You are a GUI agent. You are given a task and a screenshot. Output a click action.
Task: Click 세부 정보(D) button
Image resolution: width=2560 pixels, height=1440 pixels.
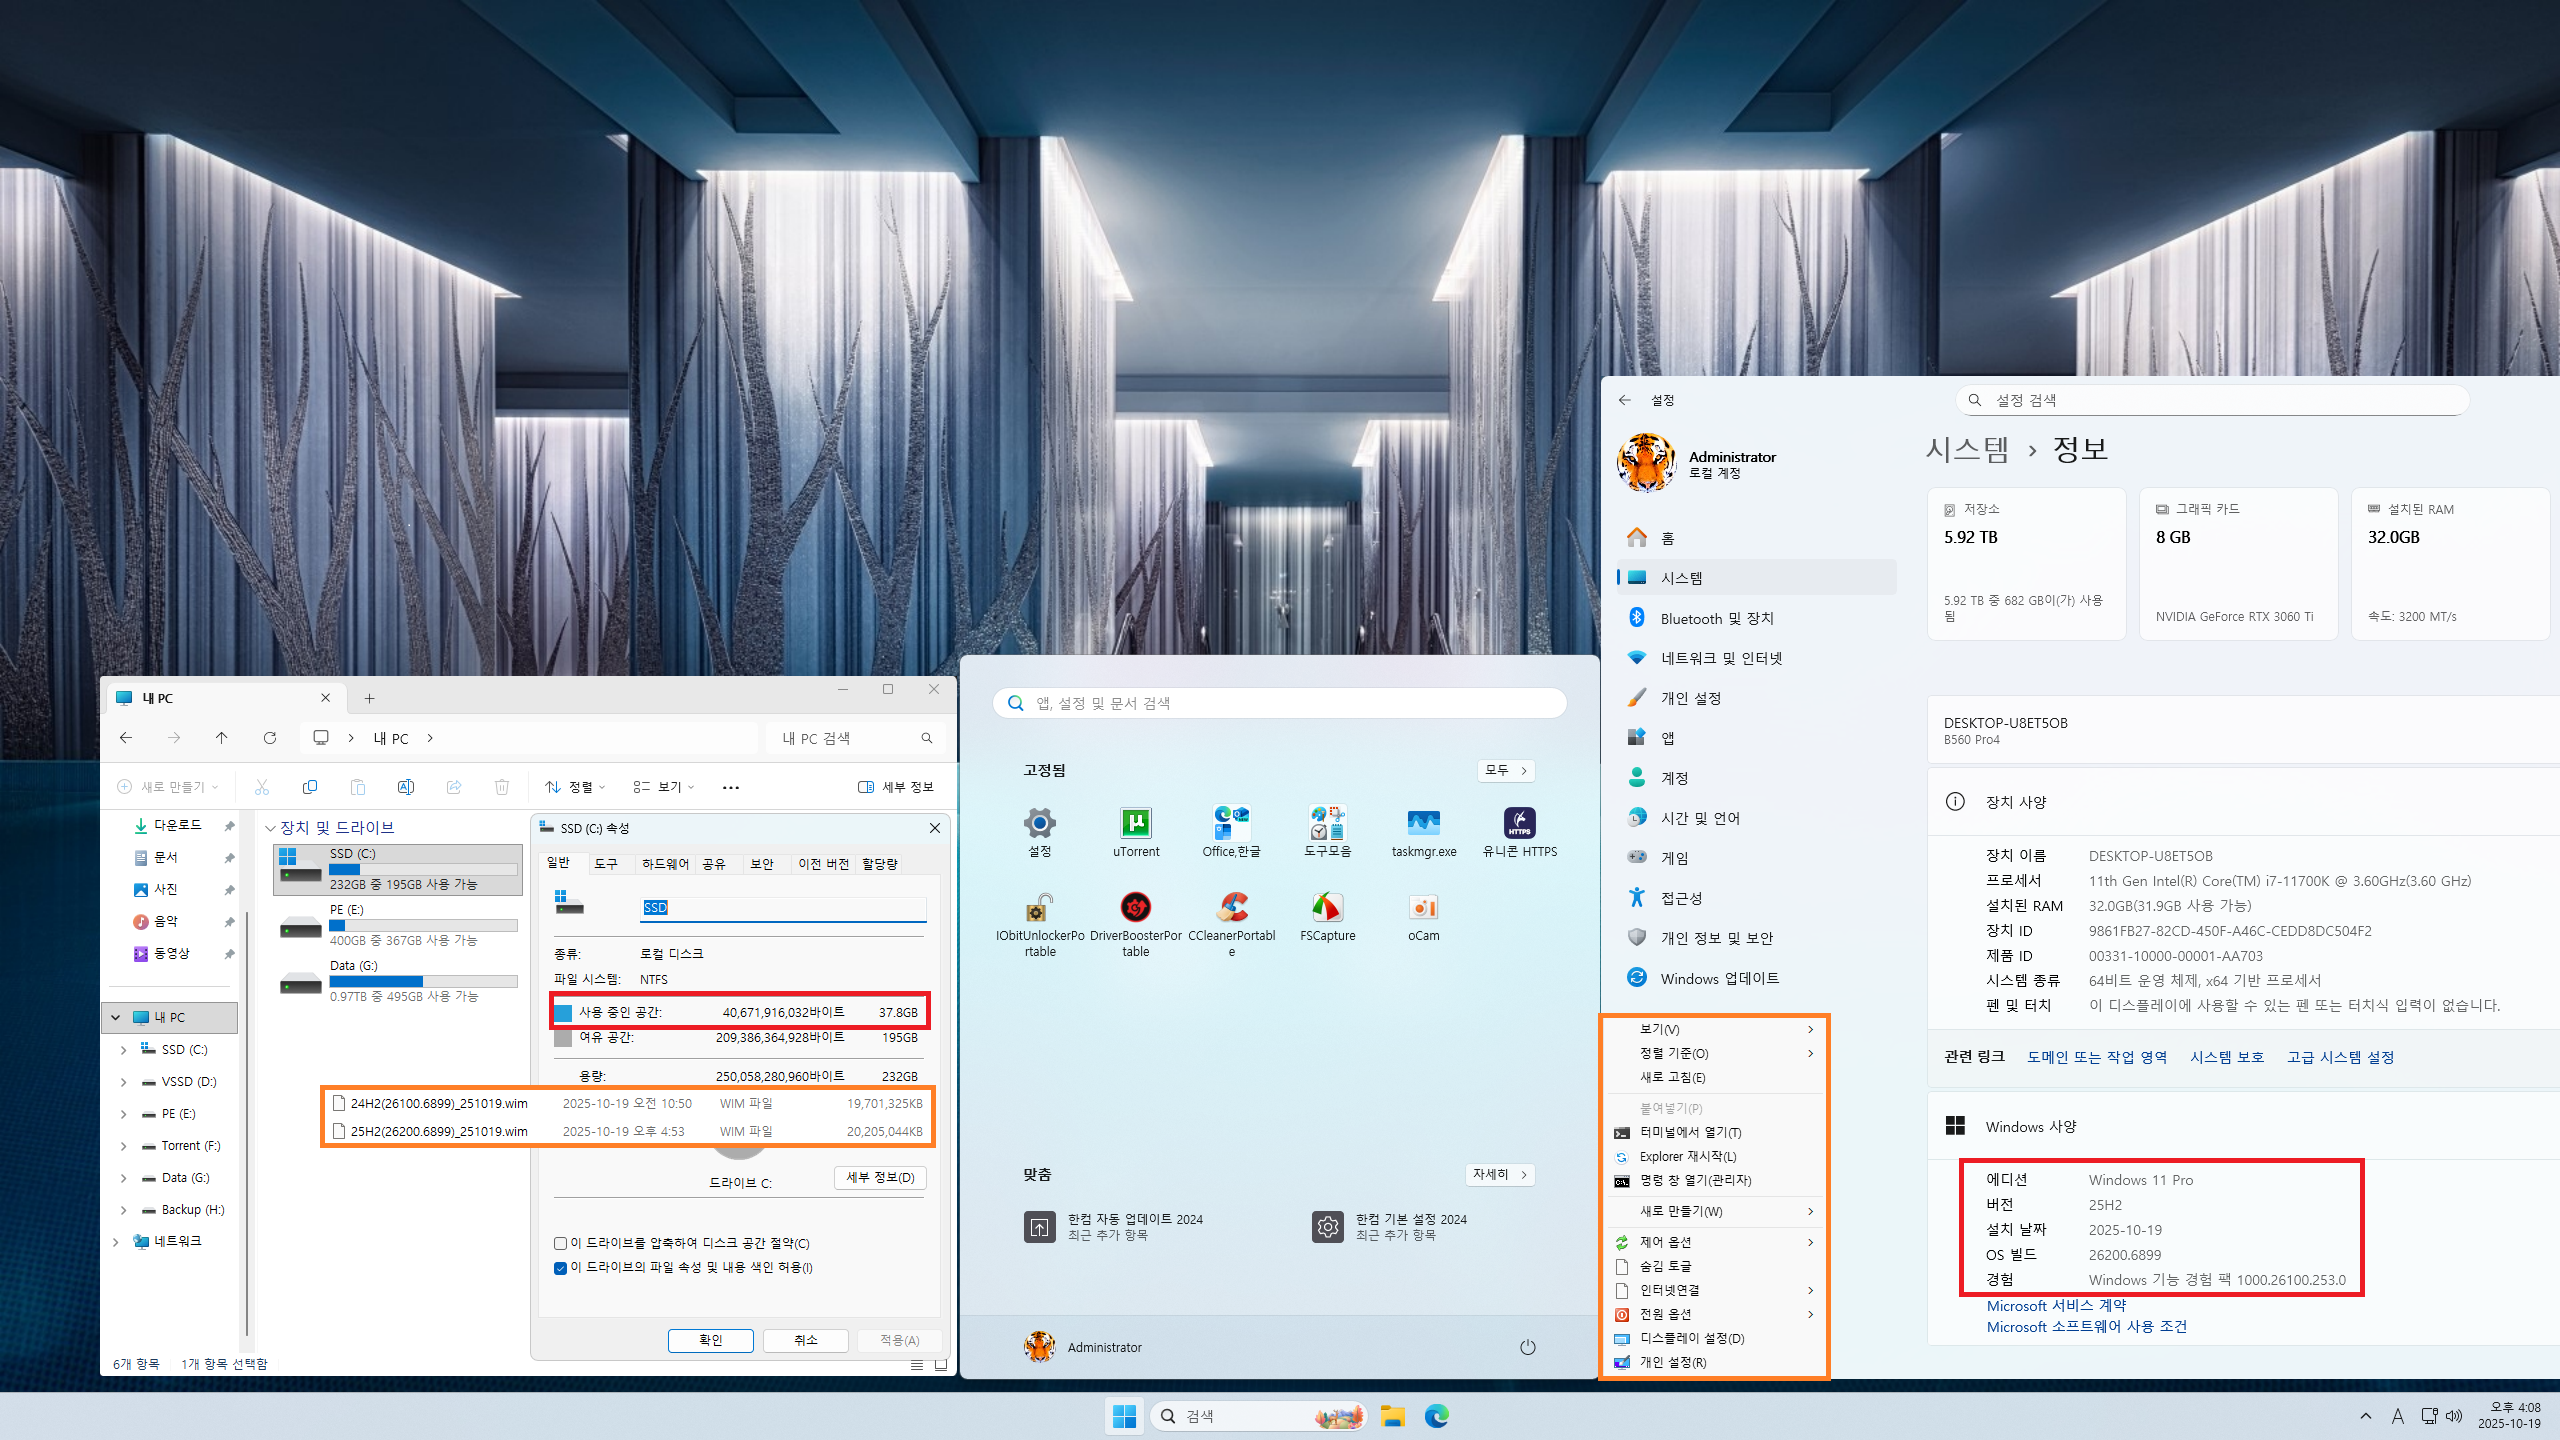tap(880, 1177)
